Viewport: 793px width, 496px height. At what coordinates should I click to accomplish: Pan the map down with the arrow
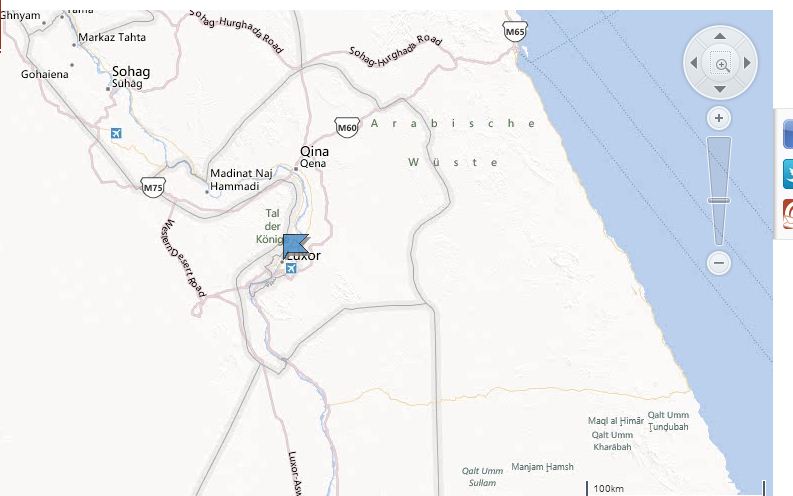point(720,89)
